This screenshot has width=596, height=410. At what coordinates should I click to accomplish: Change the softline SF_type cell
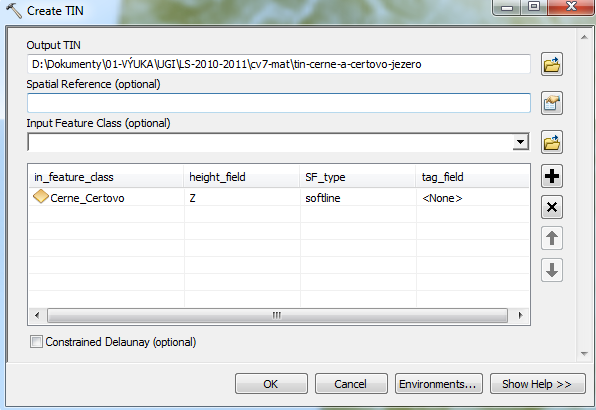click(358, 198)
